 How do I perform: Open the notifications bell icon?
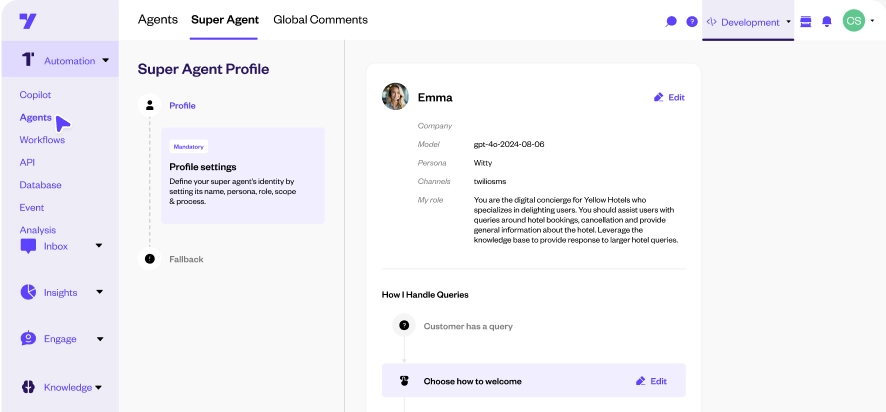click(826, 21)
